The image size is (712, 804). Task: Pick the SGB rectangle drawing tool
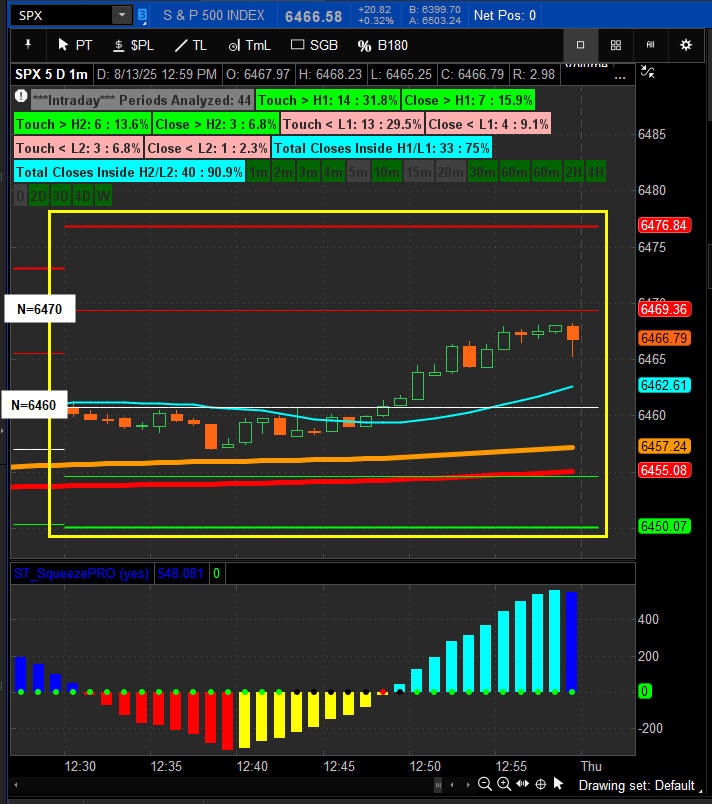[x=314, y=46]
